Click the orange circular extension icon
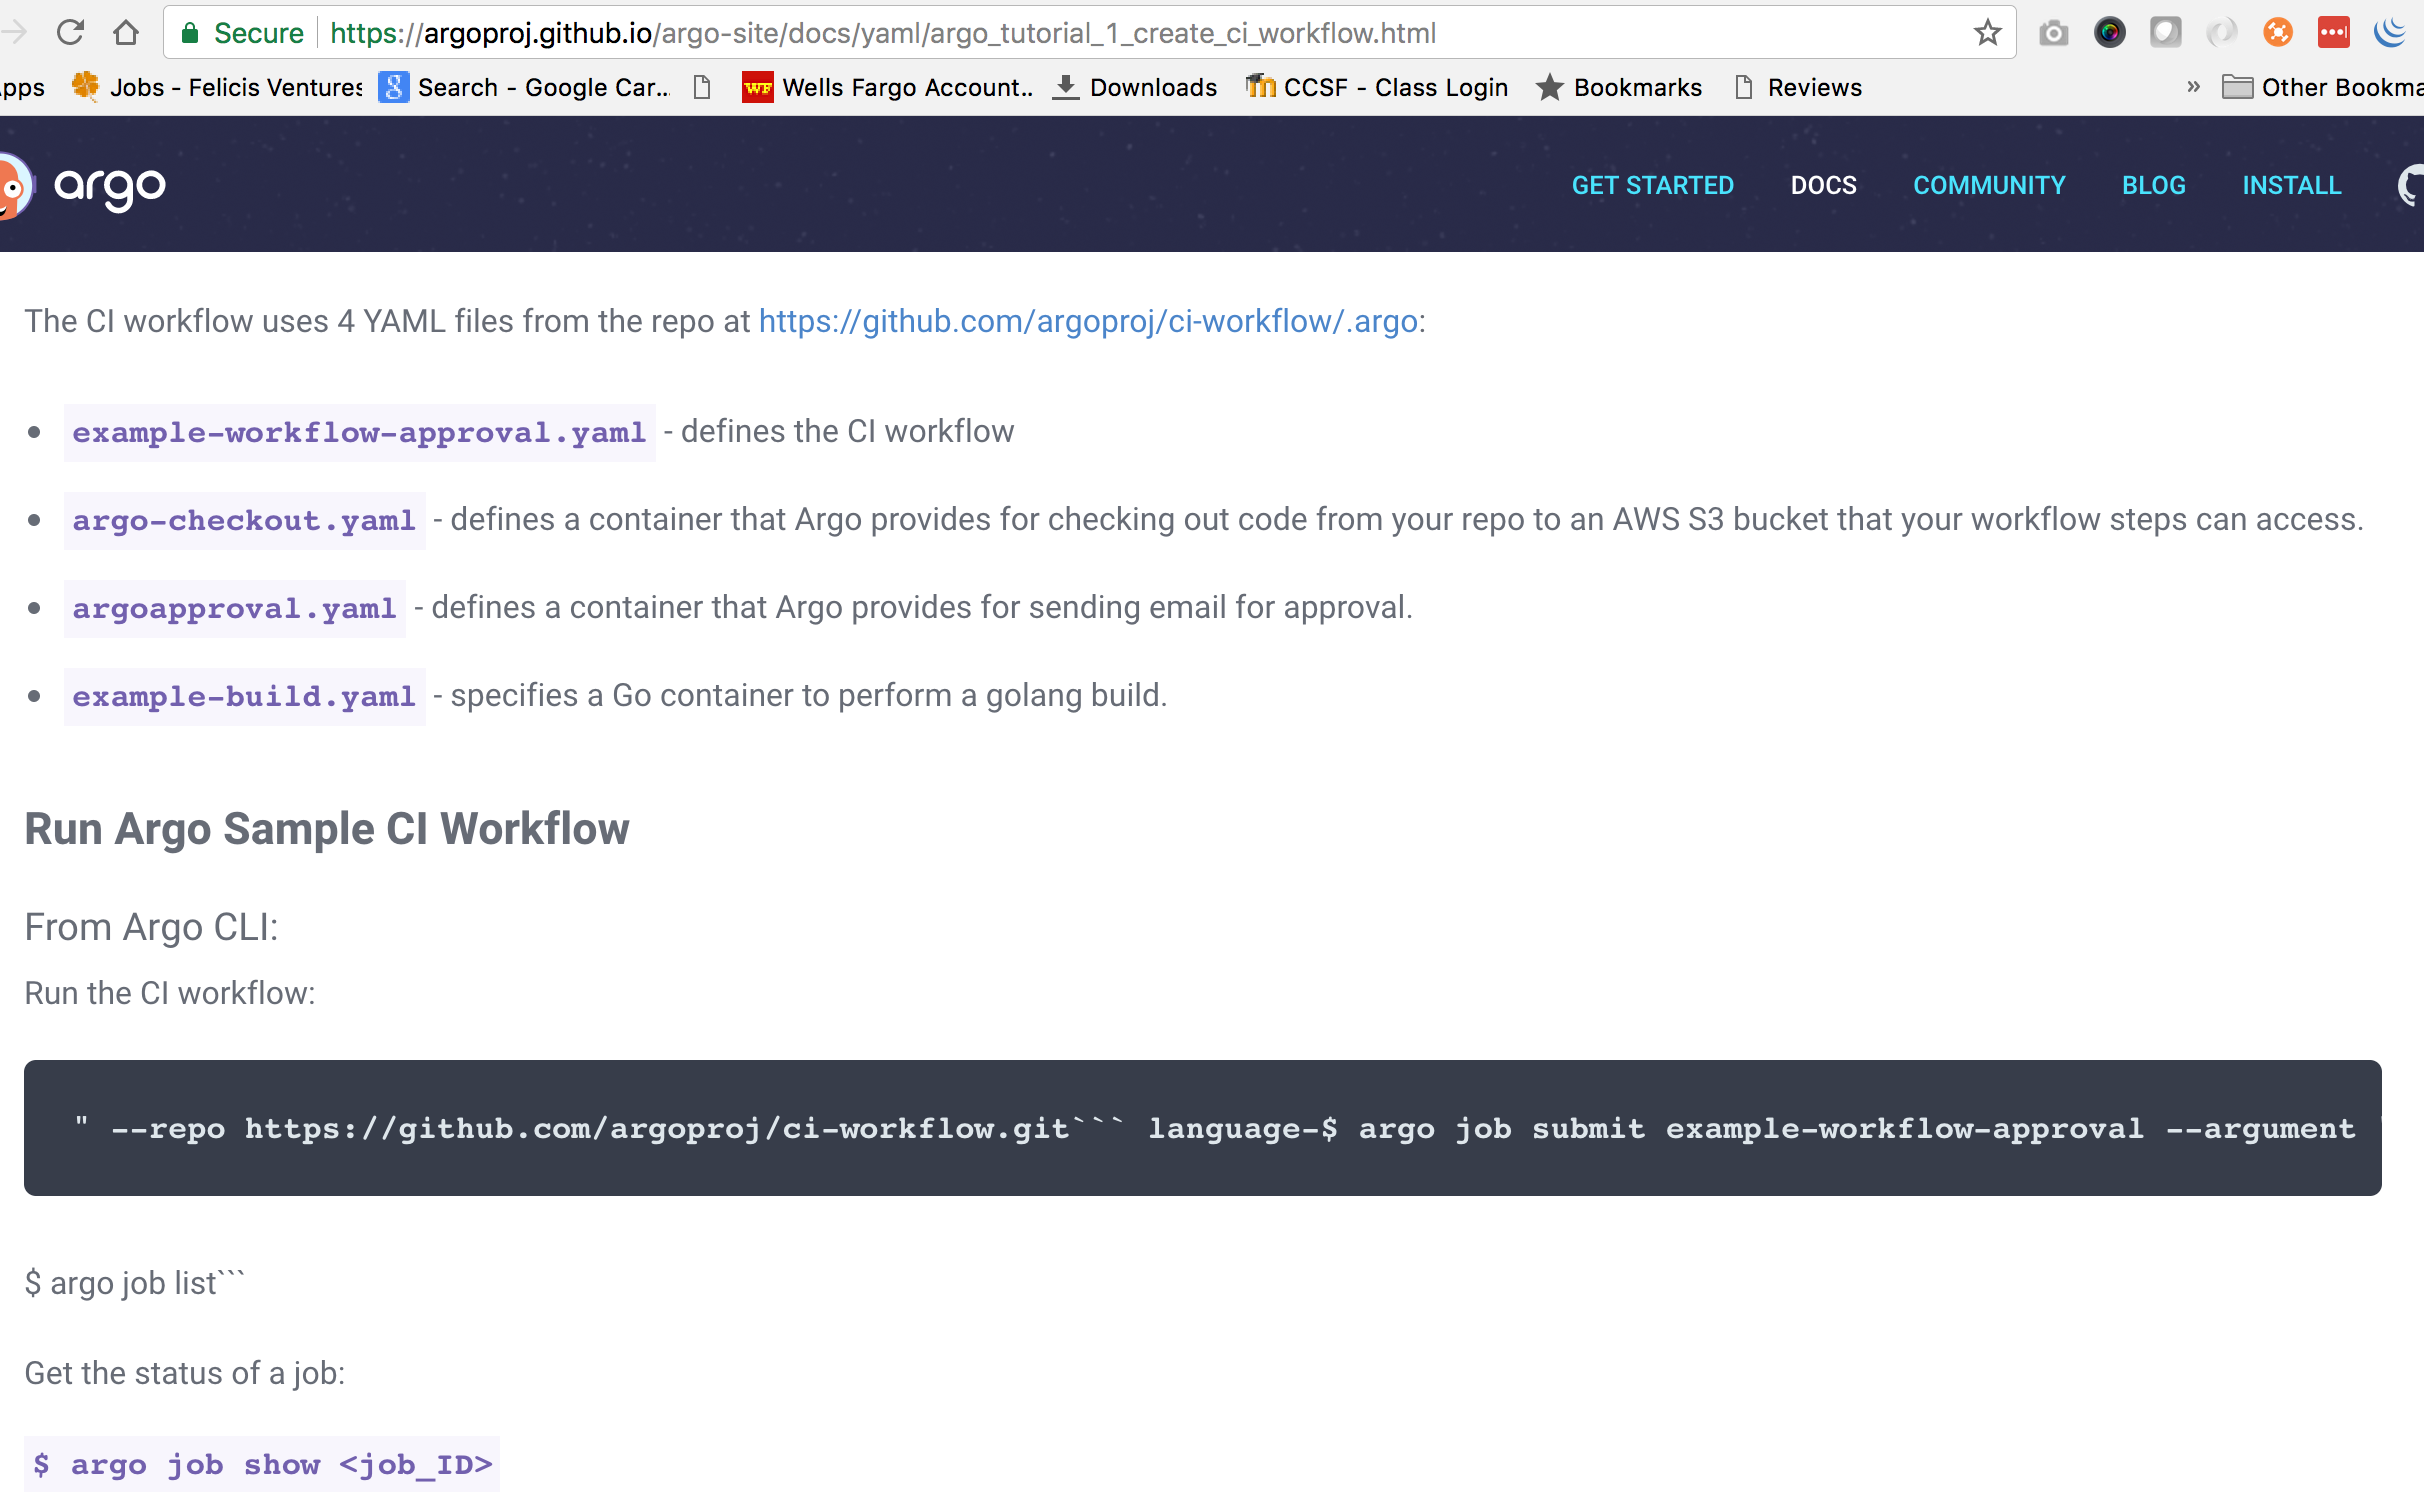Viewport: 2424px width, 1492px height. 2278,32
